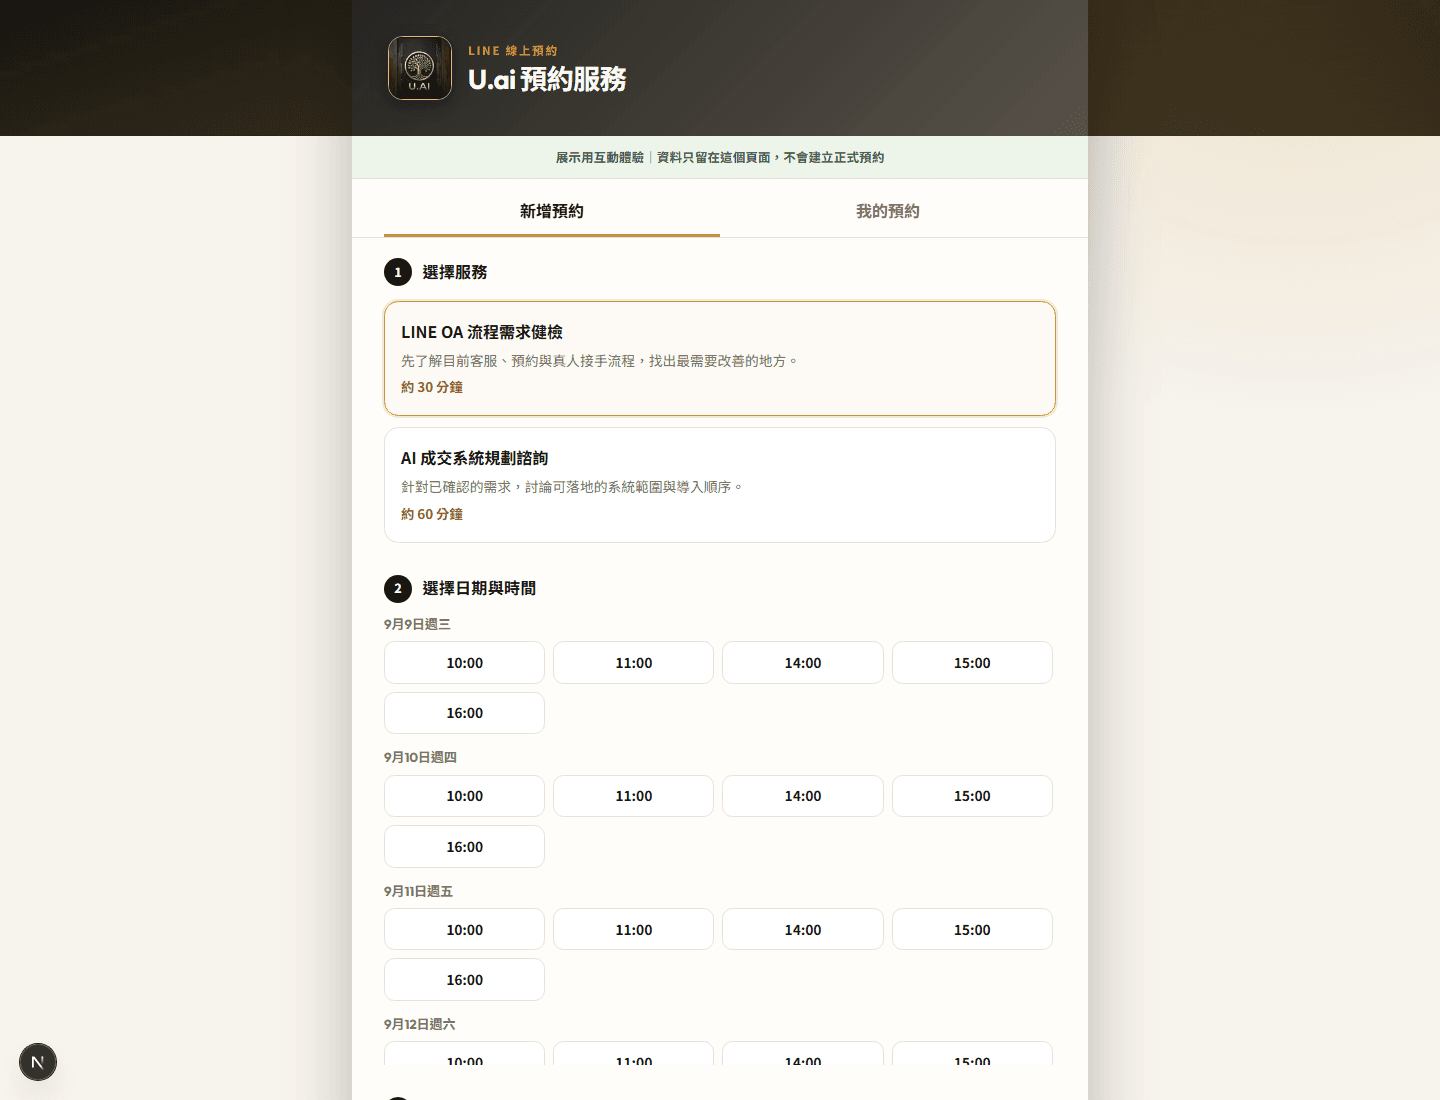
Task: Book the 14:00 slot on 9月9日週三
Action: [x=803, y=663]
